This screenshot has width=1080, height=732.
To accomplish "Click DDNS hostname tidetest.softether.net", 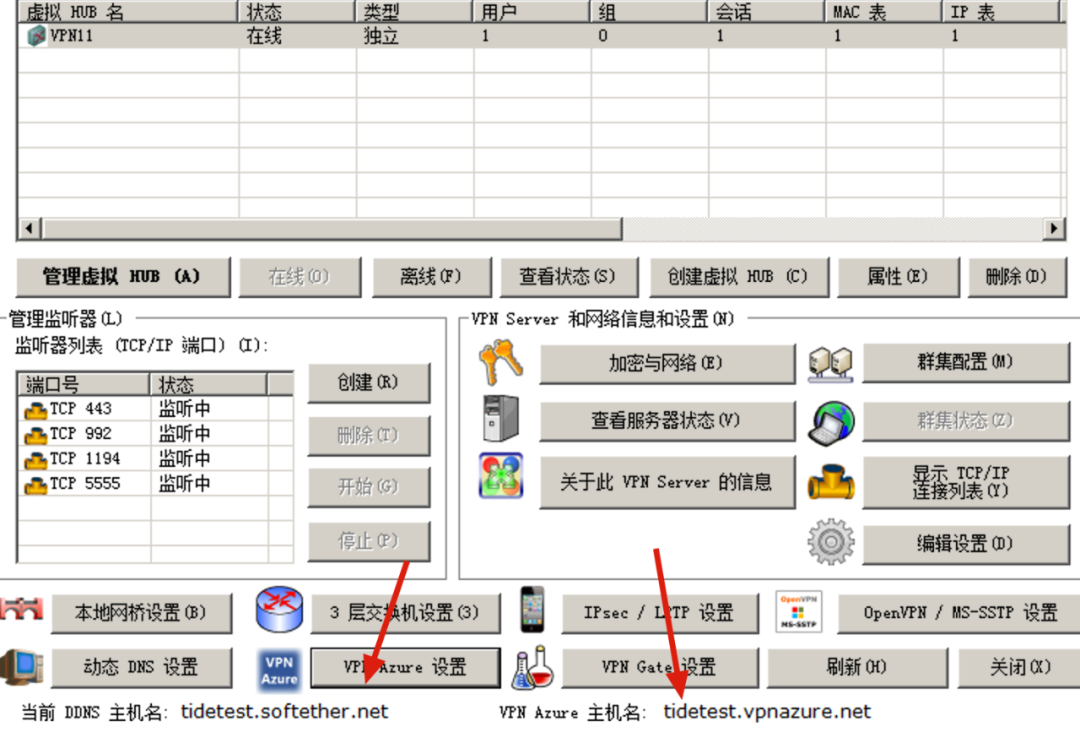I will click(x=284, y=711).
